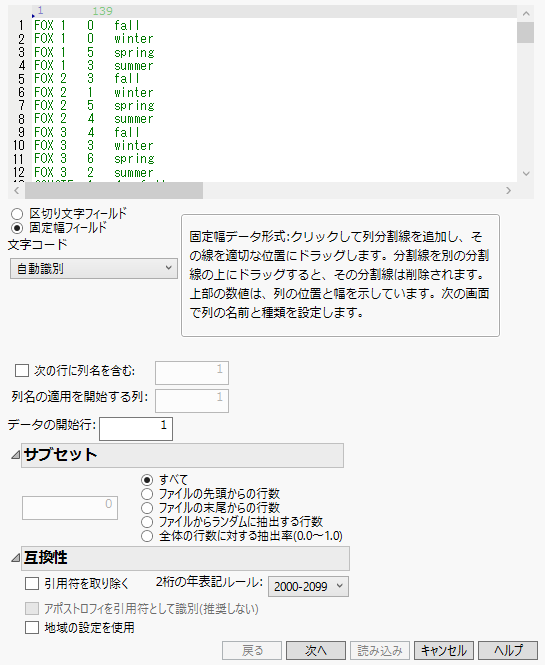Click the subset row count field
The height and width of the screenshot is (665, 545).
[x=70, y=508]
